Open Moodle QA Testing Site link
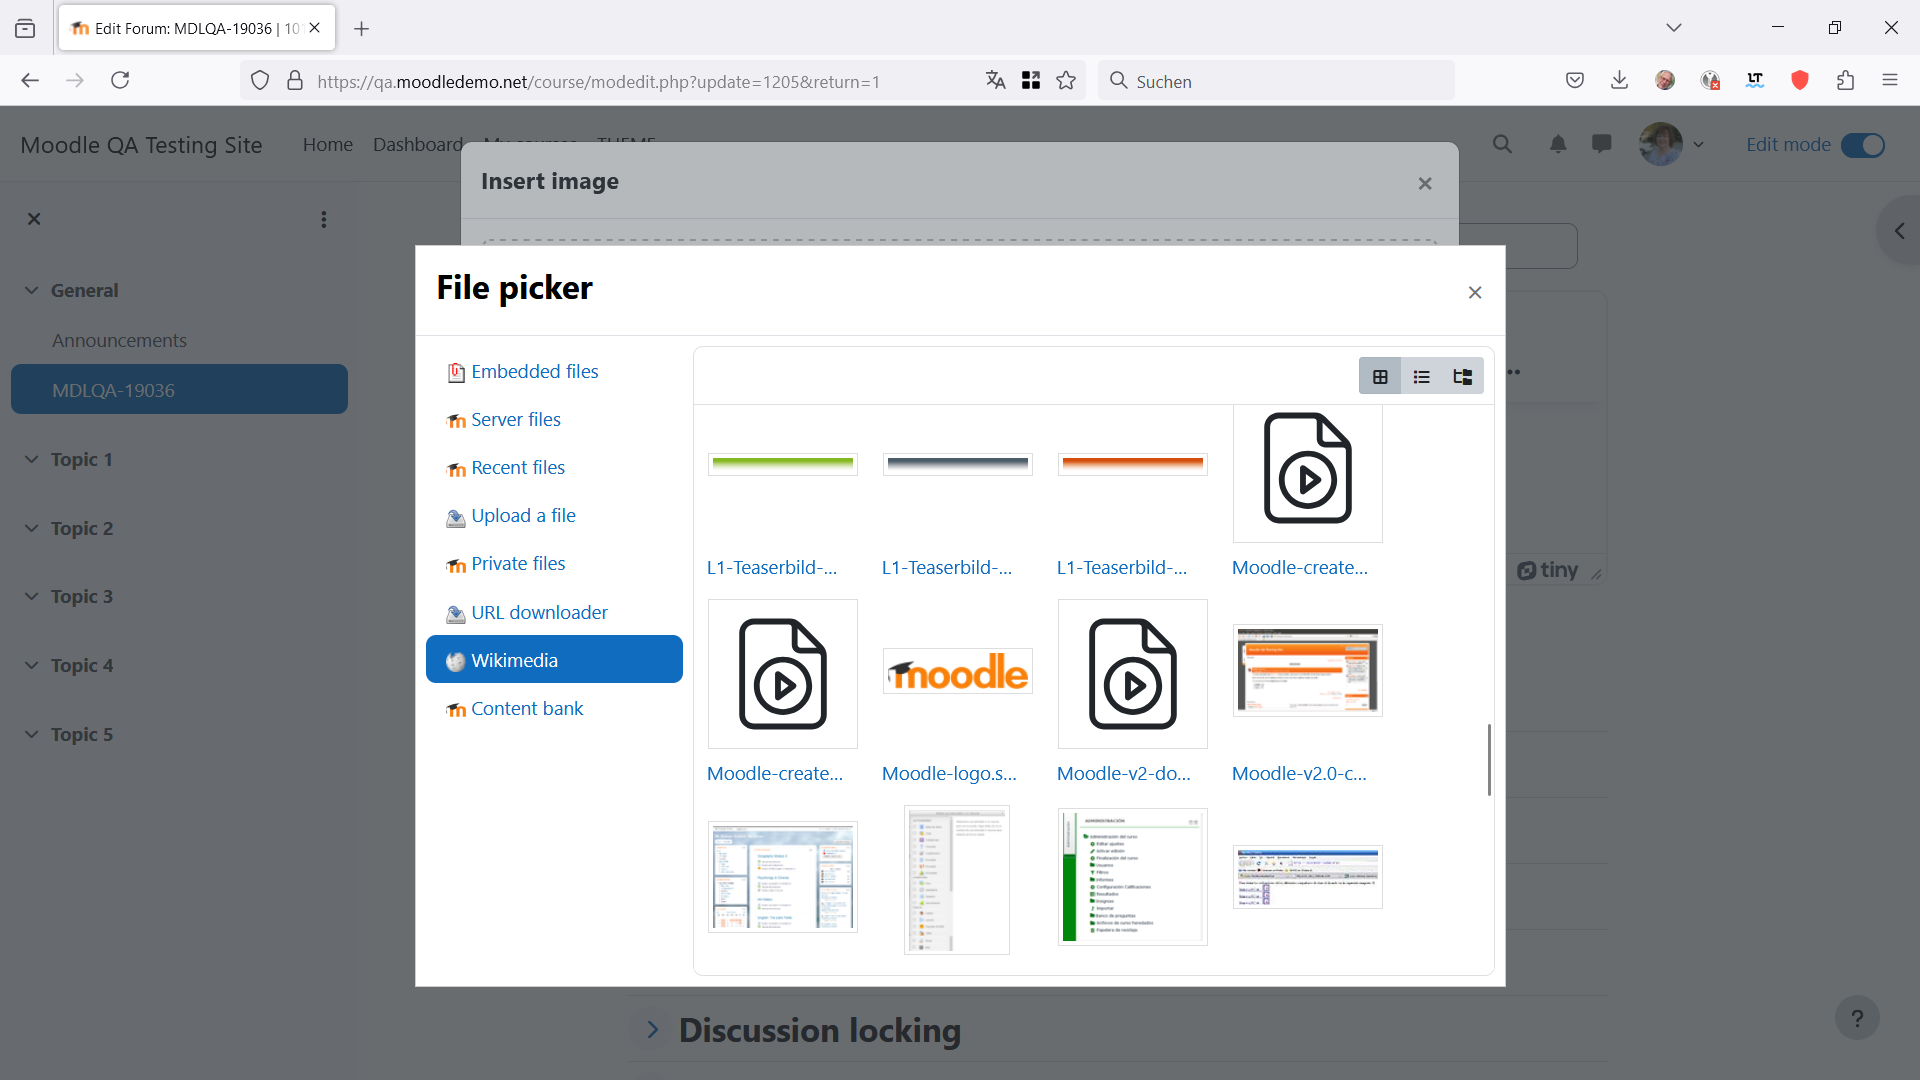Screen dimensions: 1920x1080 pyautogui.click(x=141, y=145)
